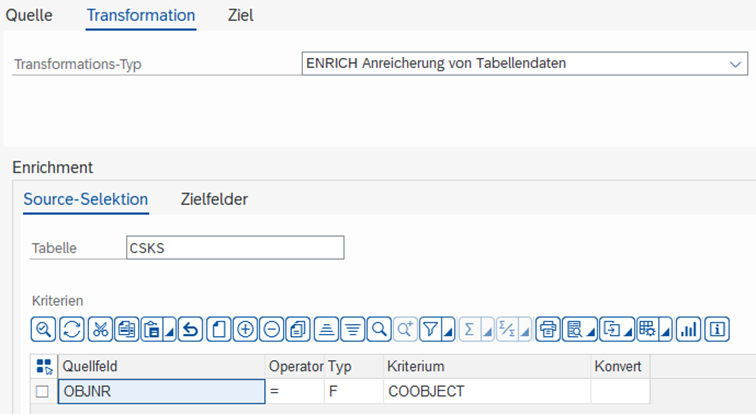Insert row with plus circle icon

click(245, 330)
